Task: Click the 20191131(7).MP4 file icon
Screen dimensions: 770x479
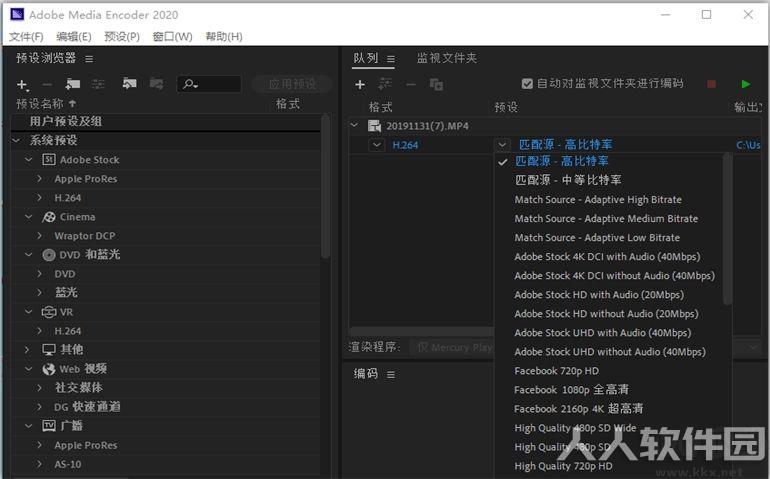Action: coord(375,126)
